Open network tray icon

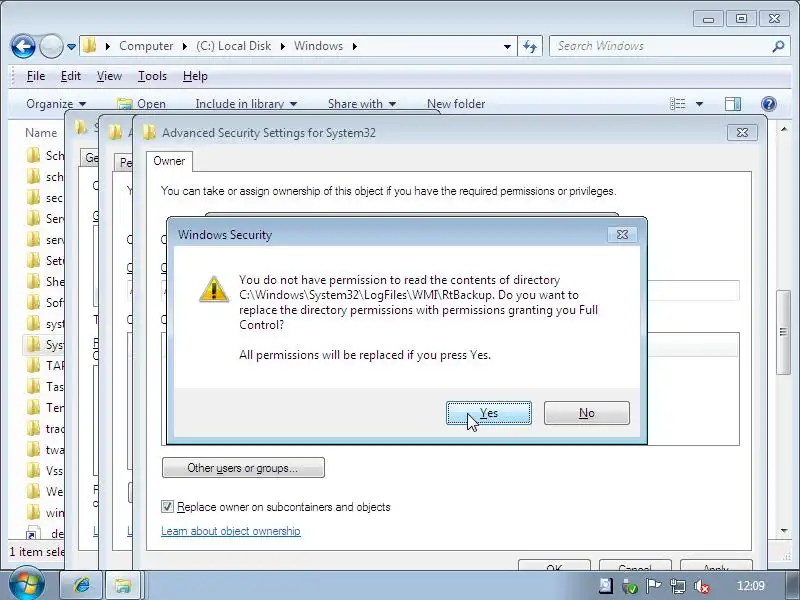(x=678, y=586)
